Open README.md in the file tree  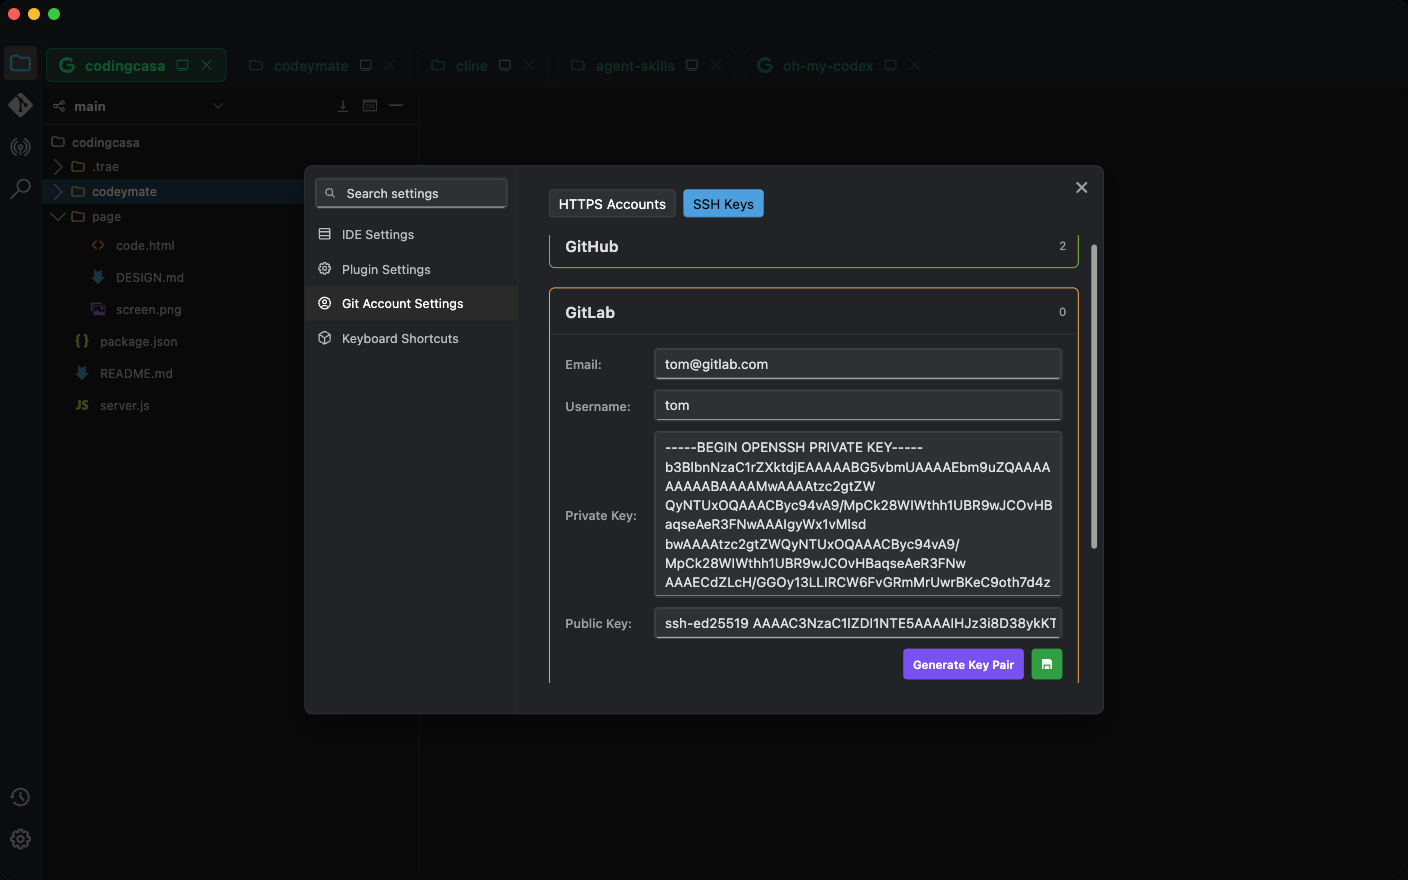coord(136,373)
